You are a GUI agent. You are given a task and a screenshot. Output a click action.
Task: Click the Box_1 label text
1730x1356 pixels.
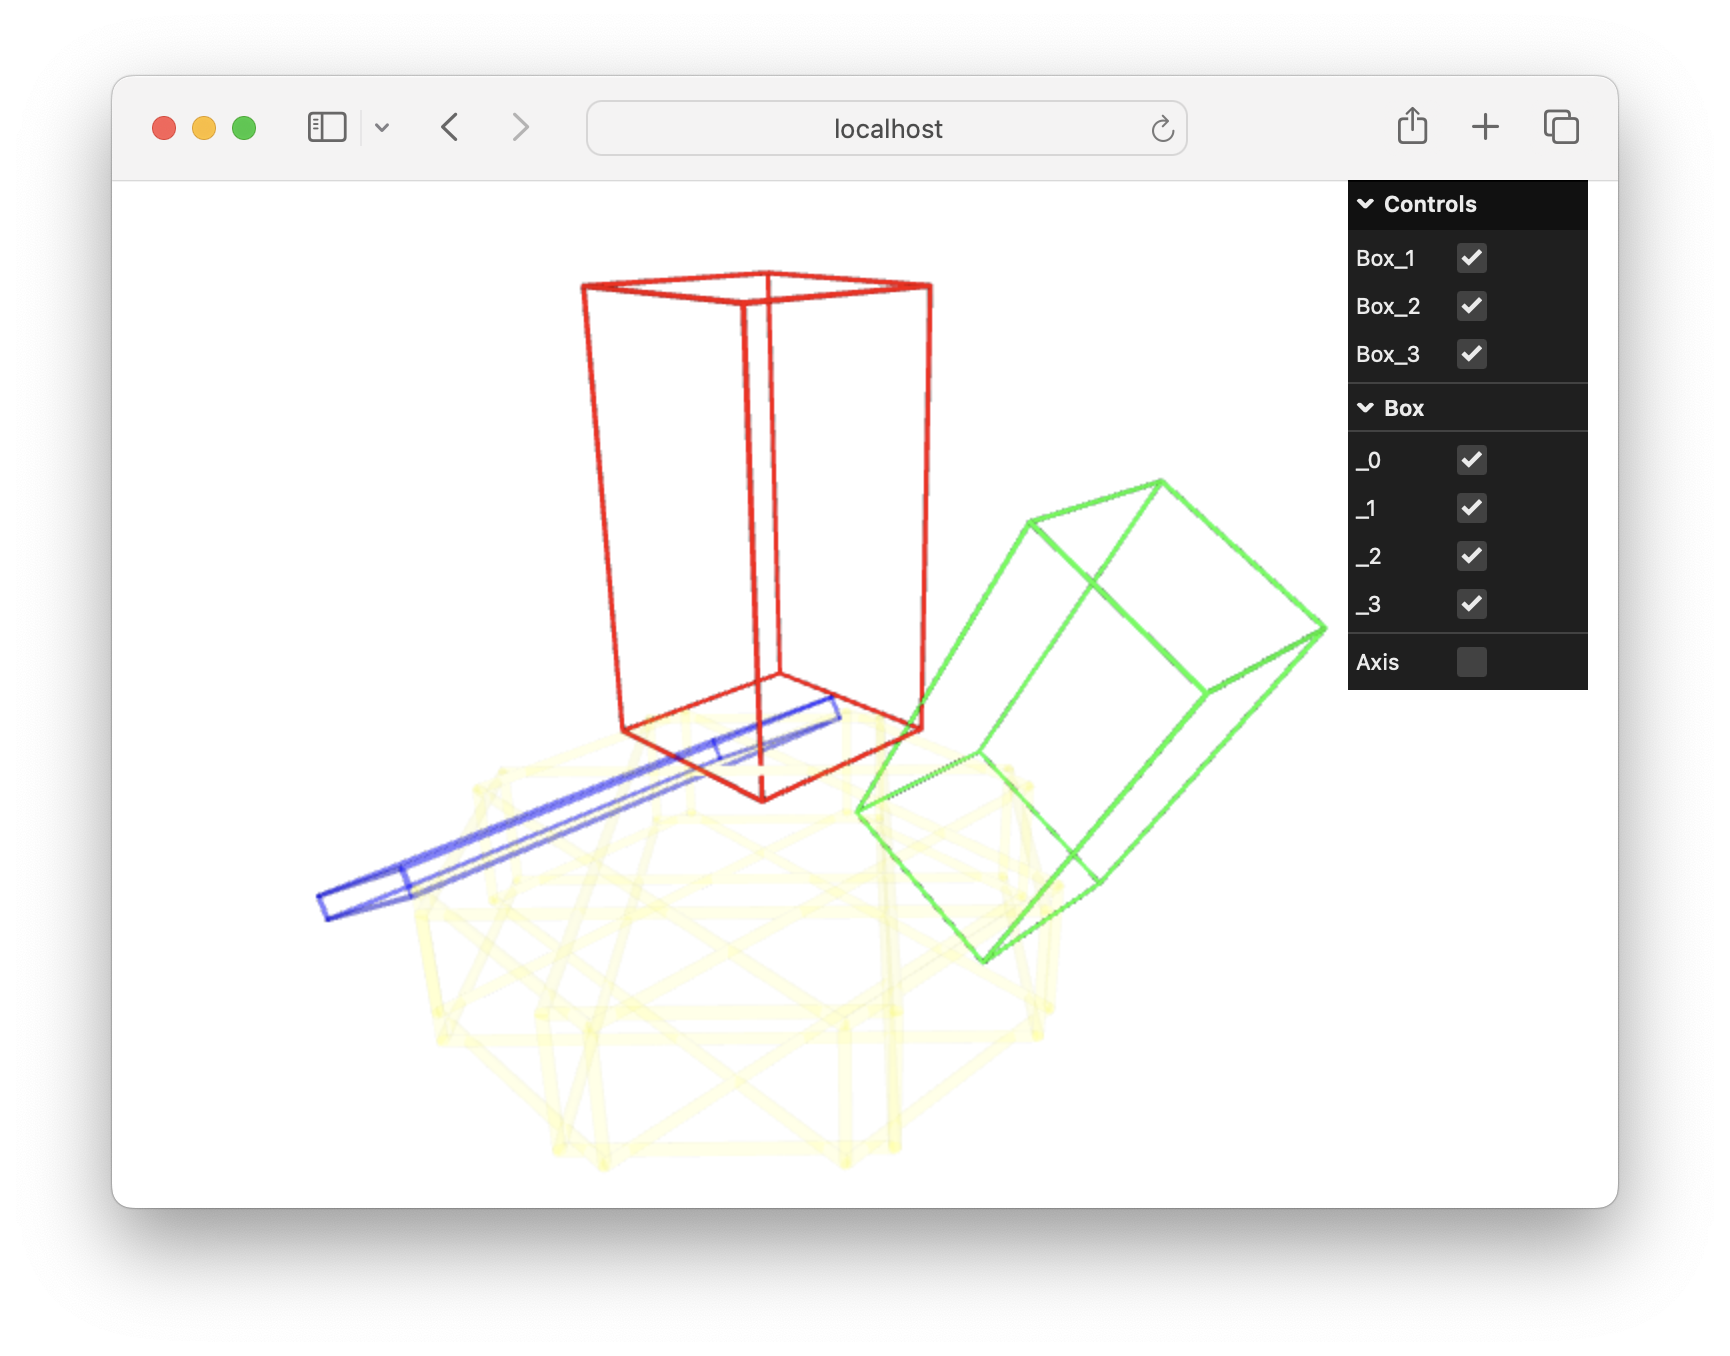click(x=1385, y=259)
